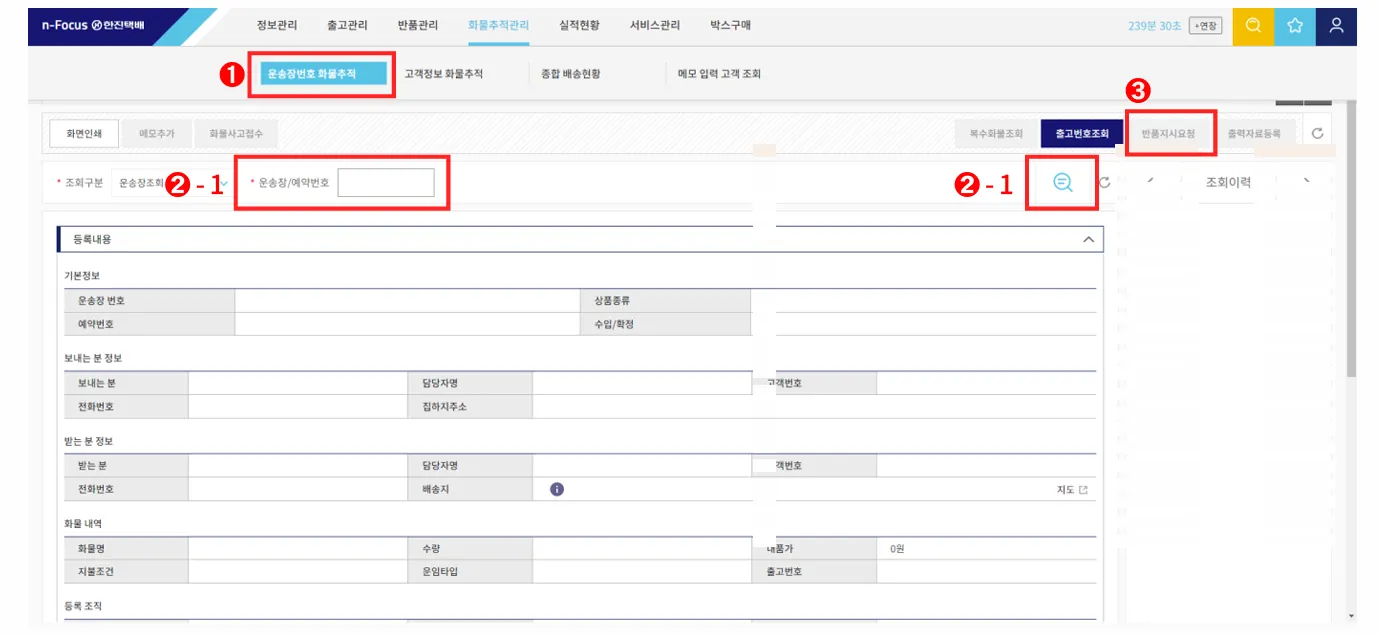This screenshot has width=1381, height=636.
Task: Switch to 고객정보 화물추적 tab
Action: point(443,74)
